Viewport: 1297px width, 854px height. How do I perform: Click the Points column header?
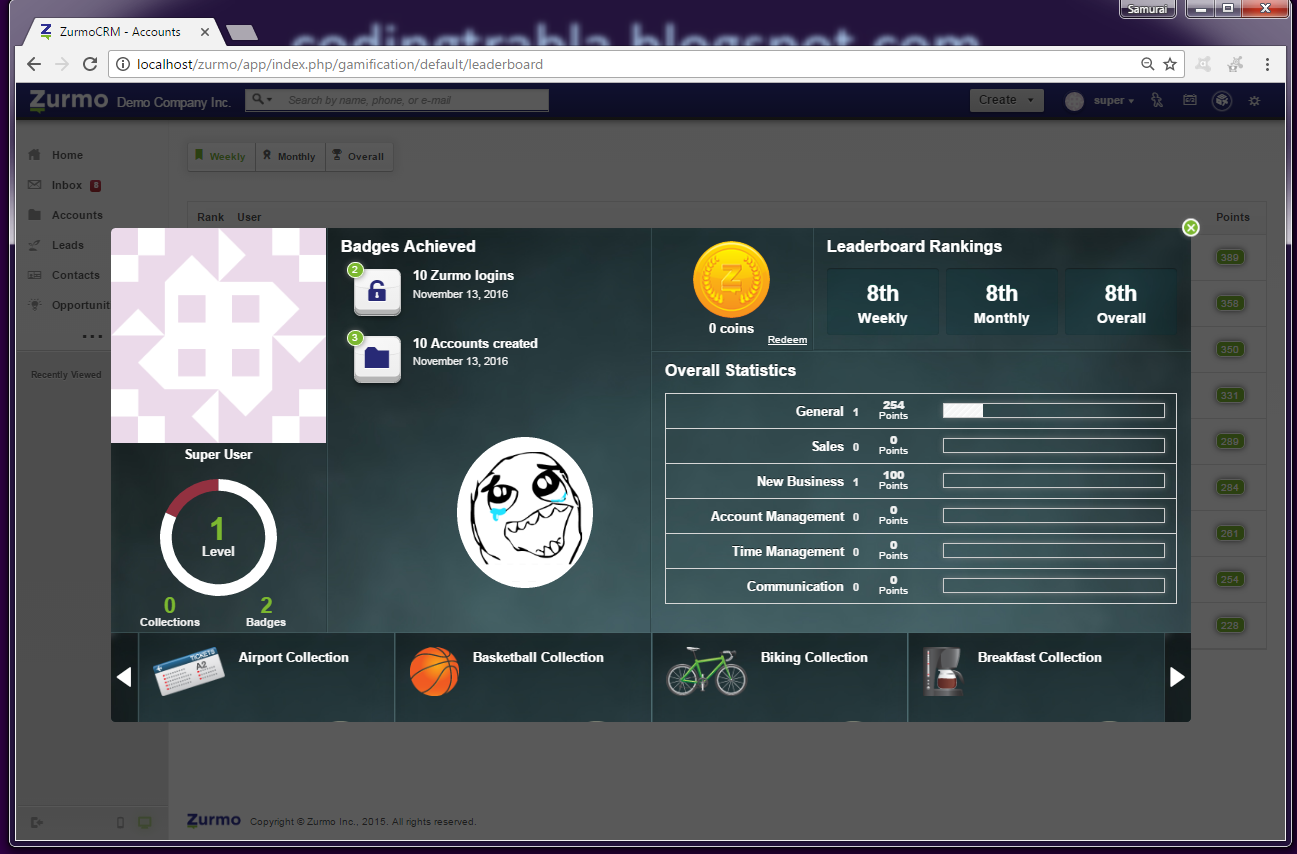coord(1233,217)
